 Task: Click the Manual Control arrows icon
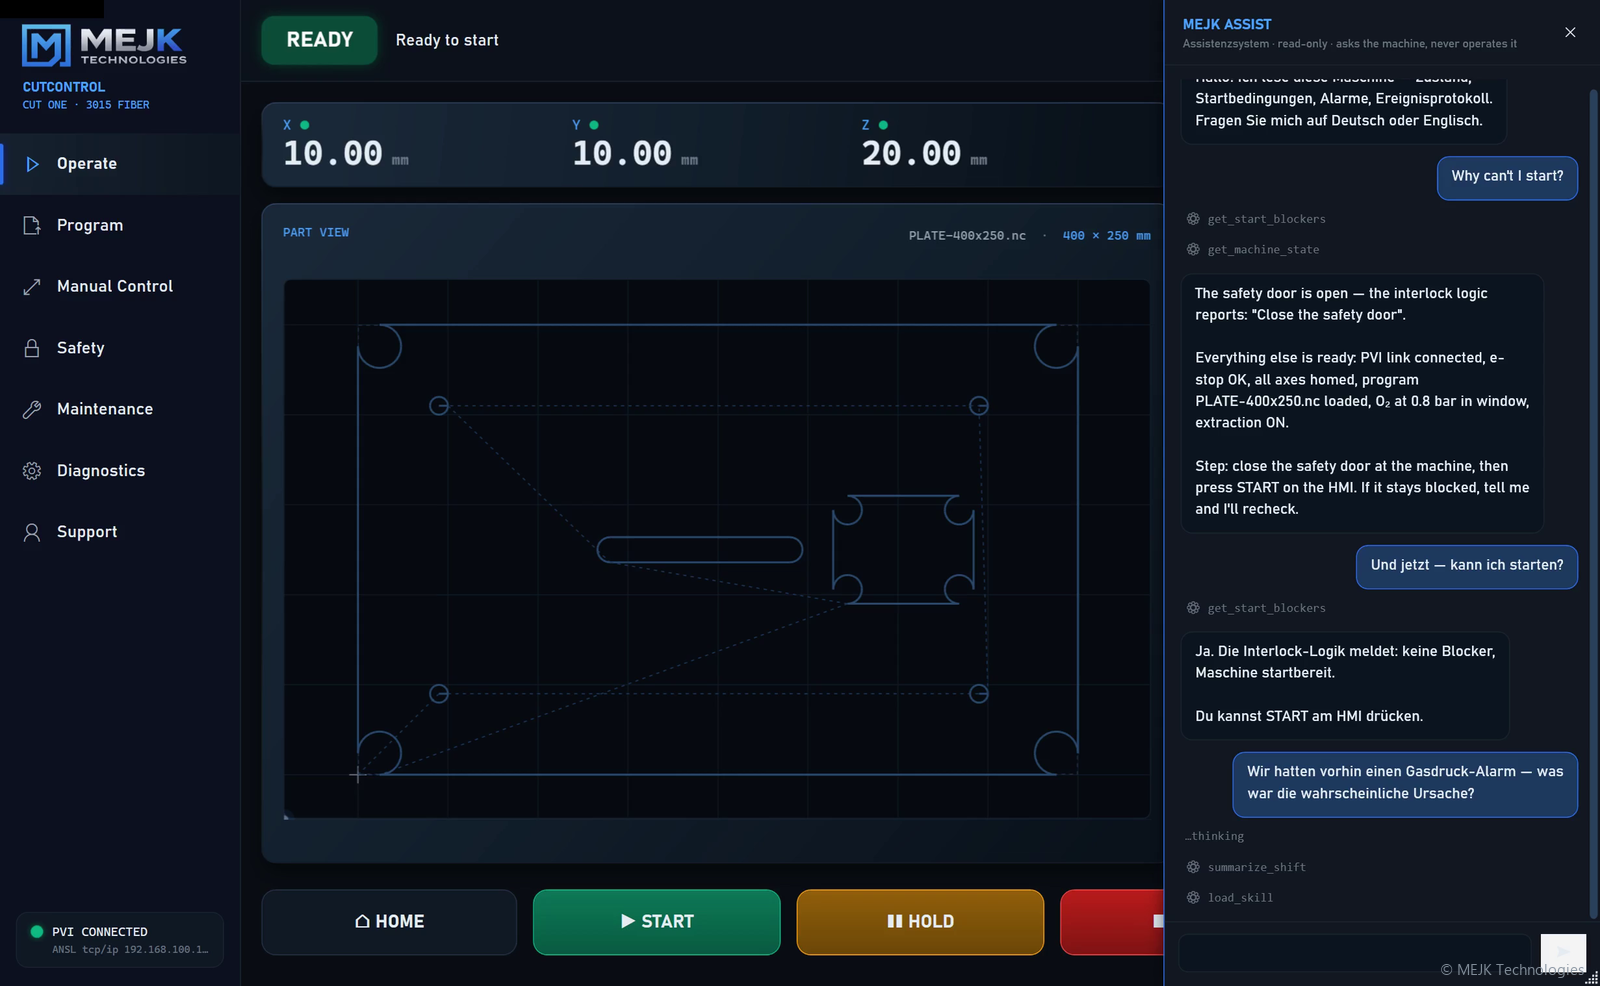[x=32, y=287]
